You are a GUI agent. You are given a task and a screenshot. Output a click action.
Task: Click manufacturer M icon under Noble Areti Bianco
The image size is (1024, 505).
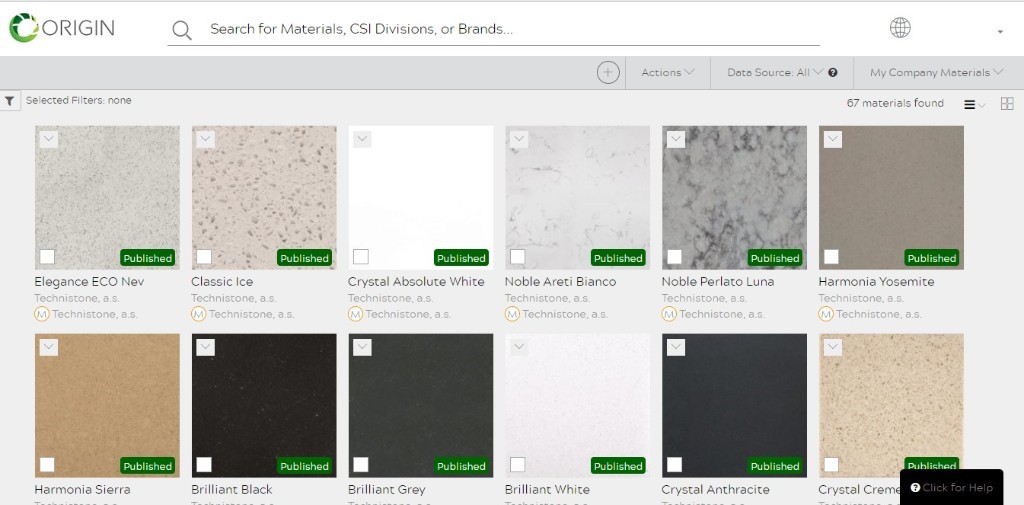click(x=512, y=314)
